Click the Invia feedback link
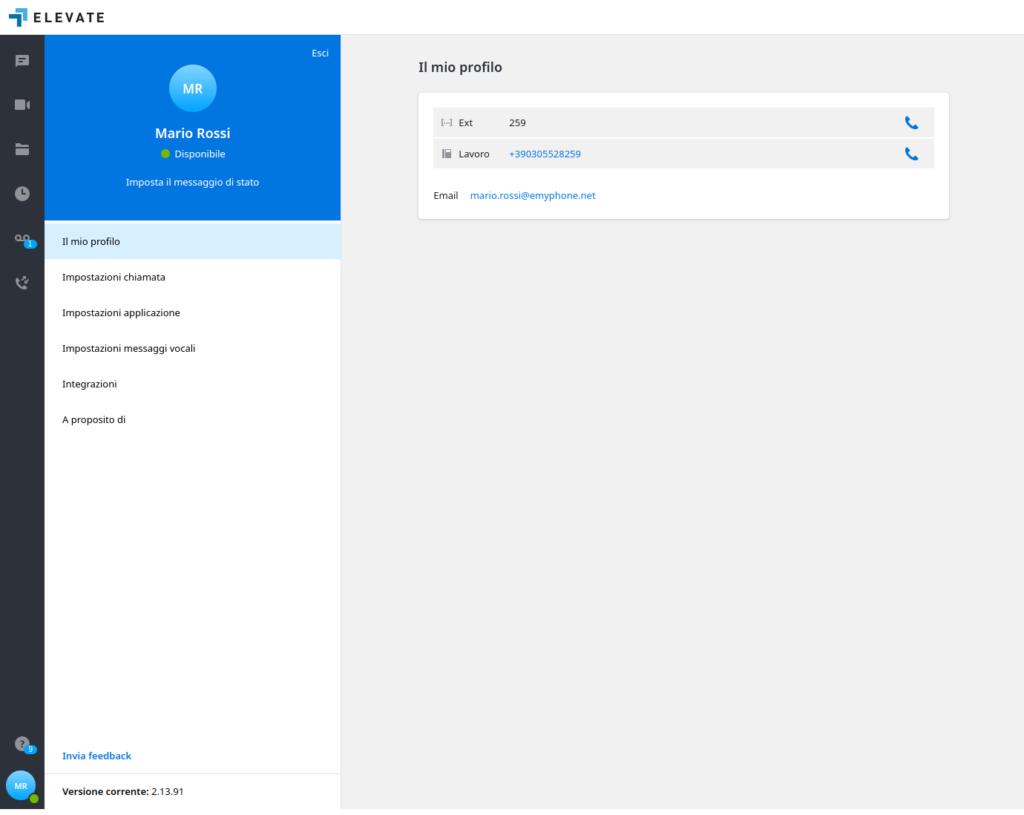Viewport: 1024px width, 815px height. tap(96, 755)
